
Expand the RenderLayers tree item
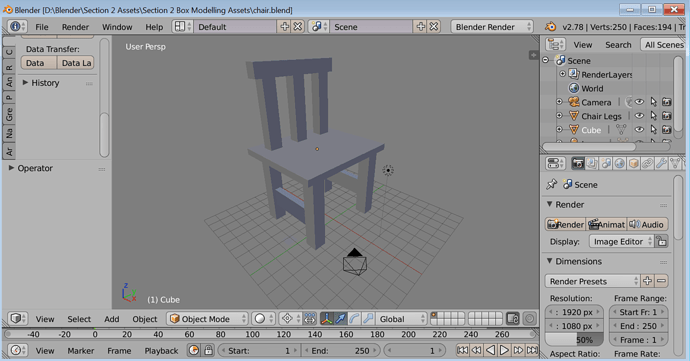(x=562, y=74)
